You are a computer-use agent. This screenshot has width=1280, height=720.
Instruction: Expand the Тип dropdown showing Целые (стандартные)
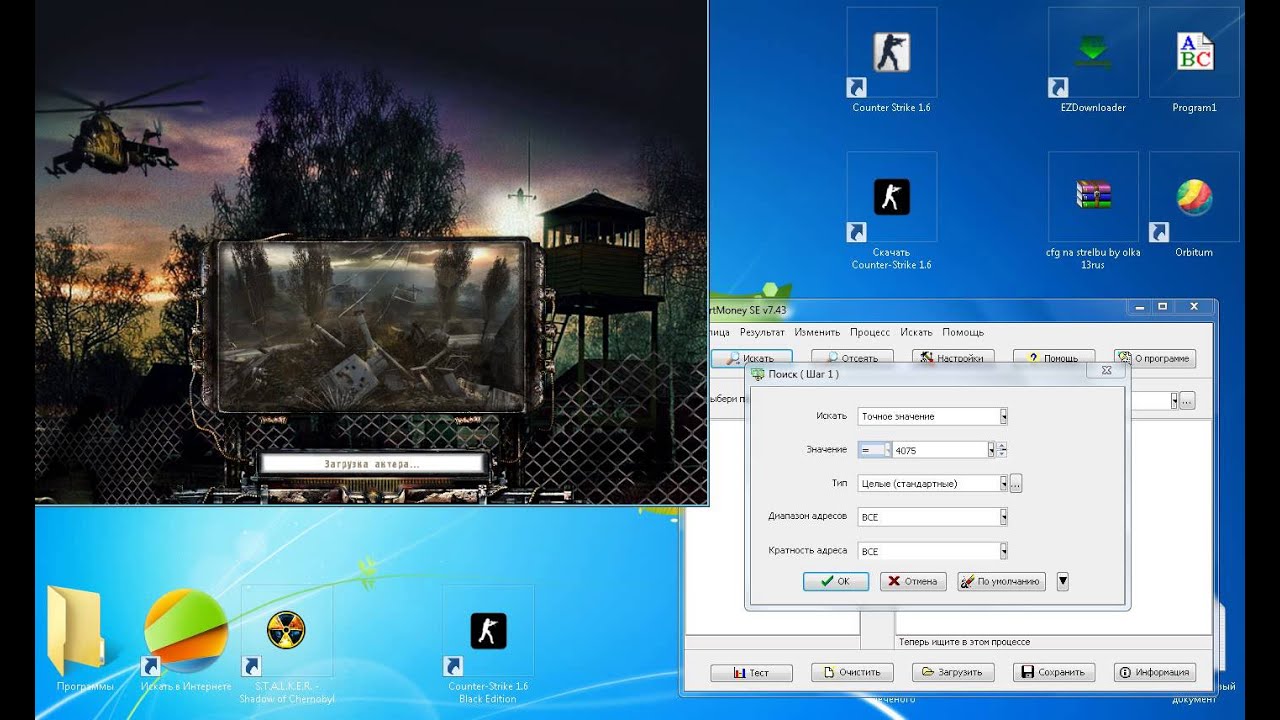[x=1003, y=484]
